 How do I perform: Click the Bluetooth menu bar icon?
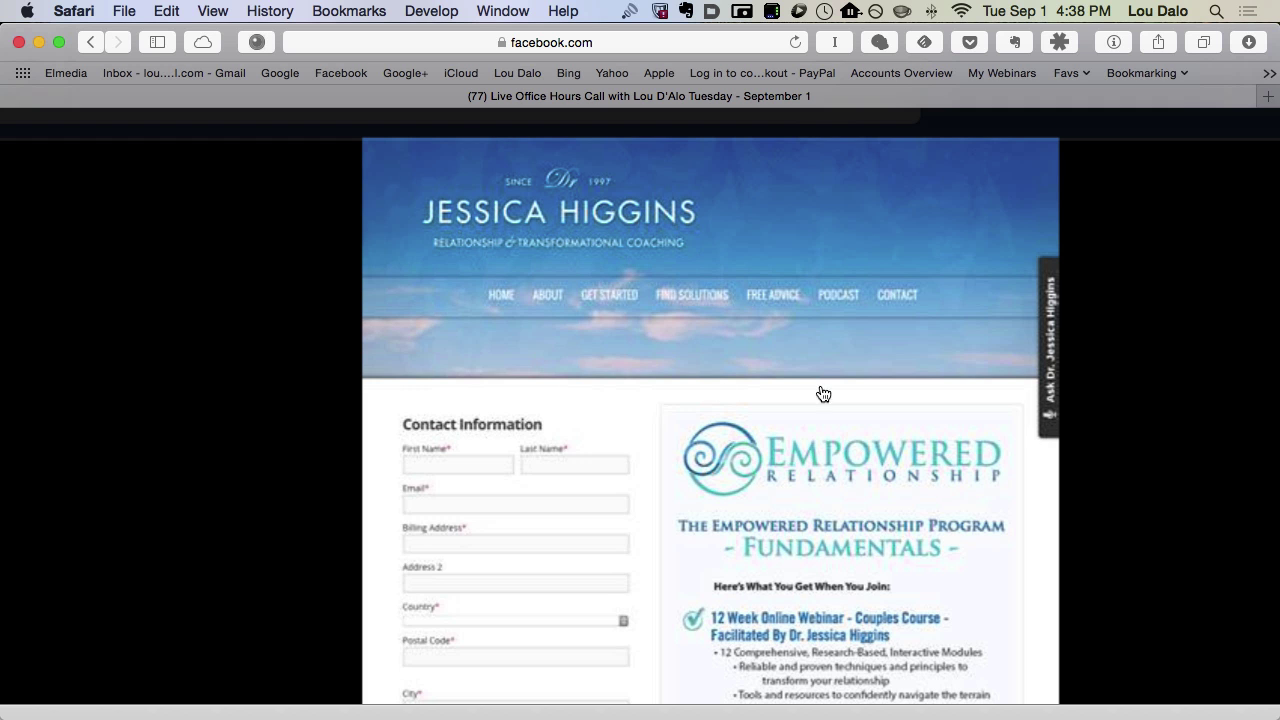(931, 11)
